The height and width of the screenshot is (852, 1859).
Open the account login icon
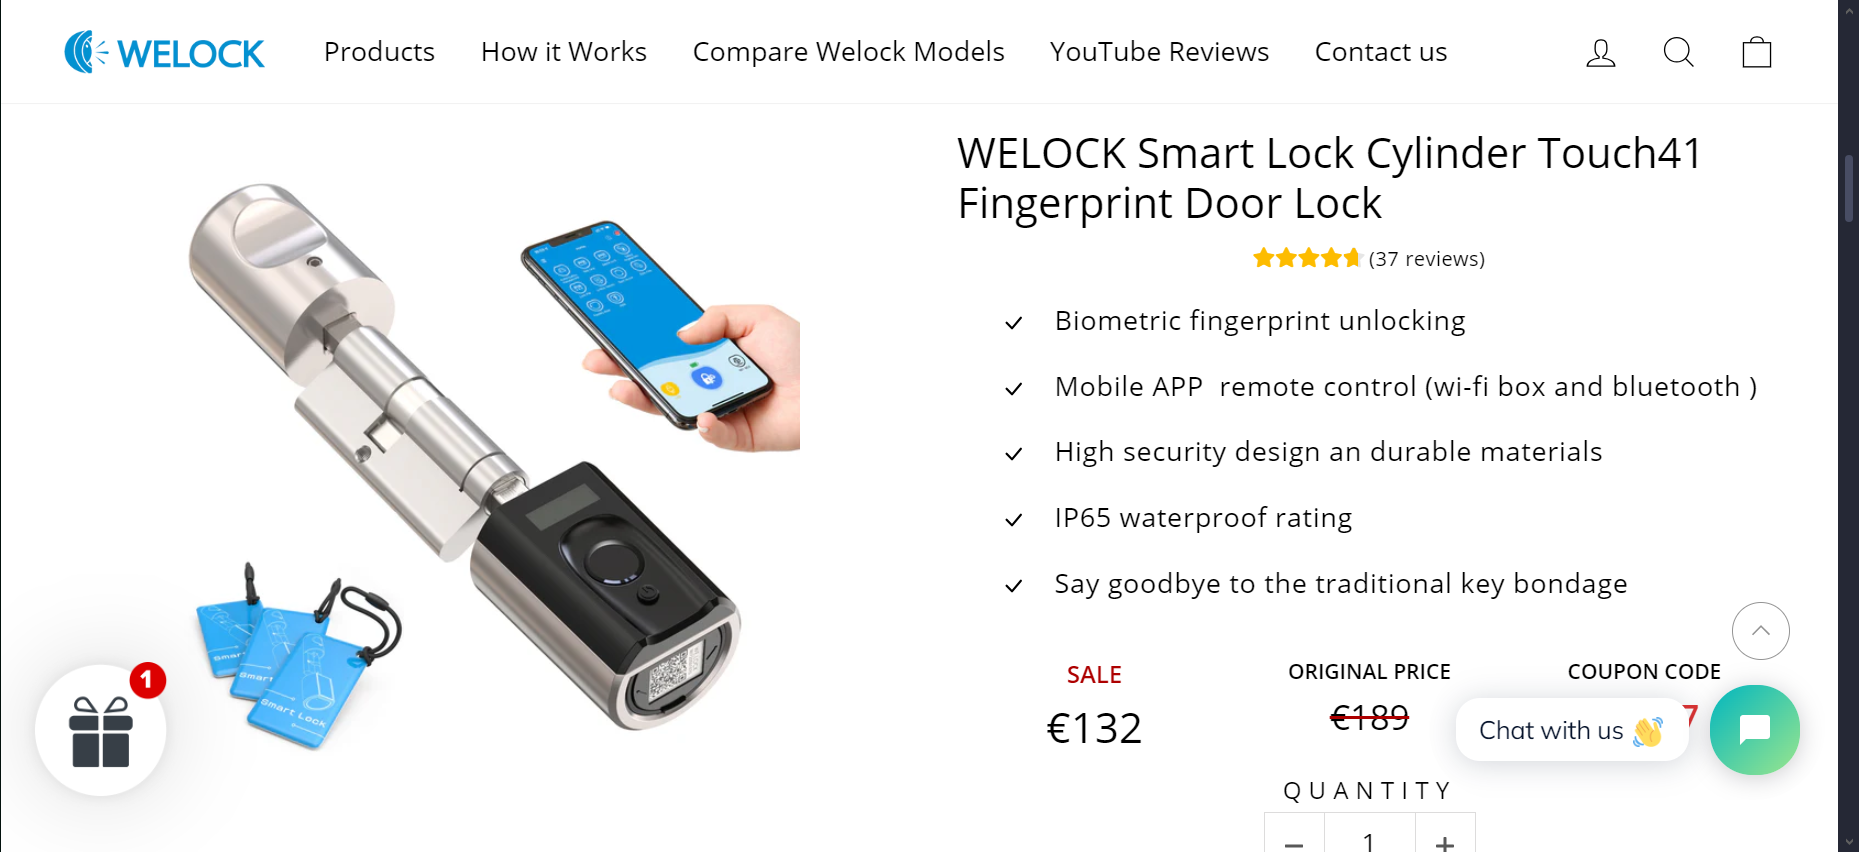click(1600, 52)
